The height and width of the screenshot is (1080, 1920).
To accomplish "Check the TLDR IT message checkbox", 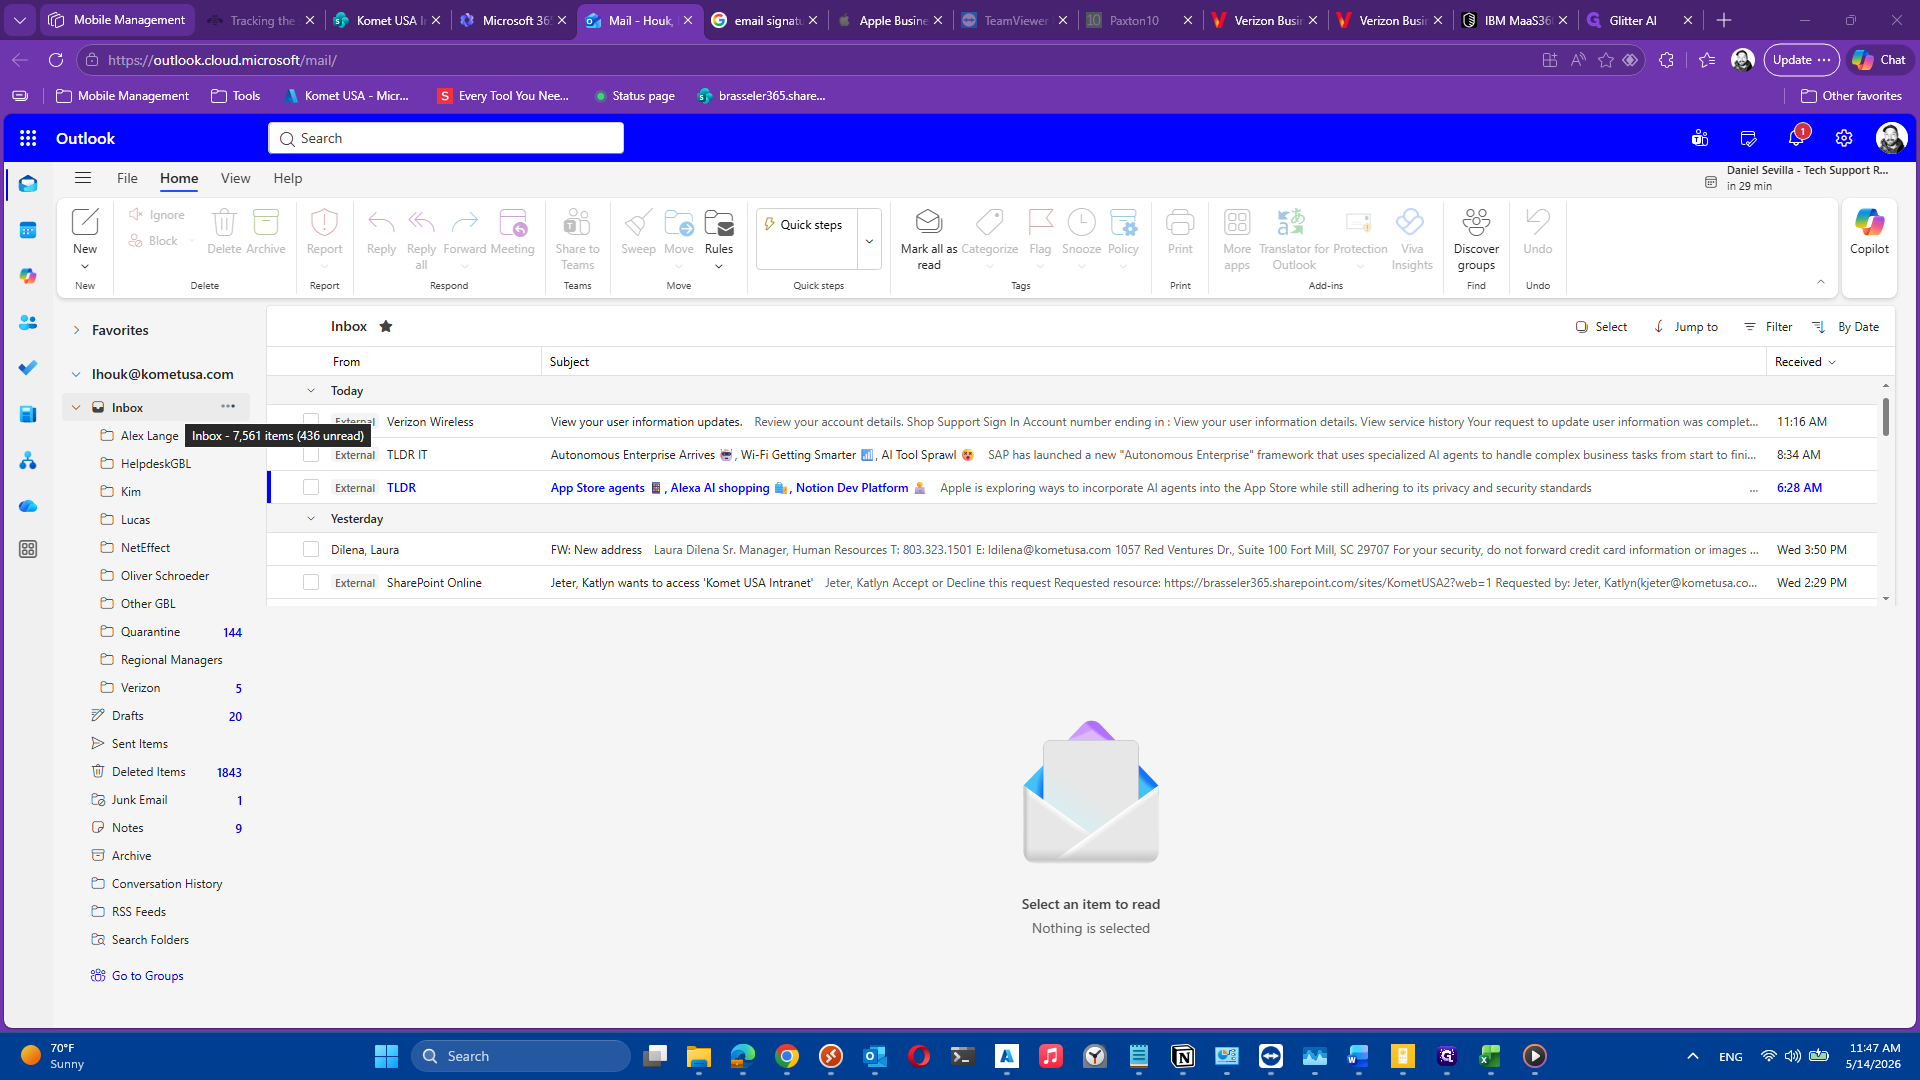I will click(x=311, y=454).
